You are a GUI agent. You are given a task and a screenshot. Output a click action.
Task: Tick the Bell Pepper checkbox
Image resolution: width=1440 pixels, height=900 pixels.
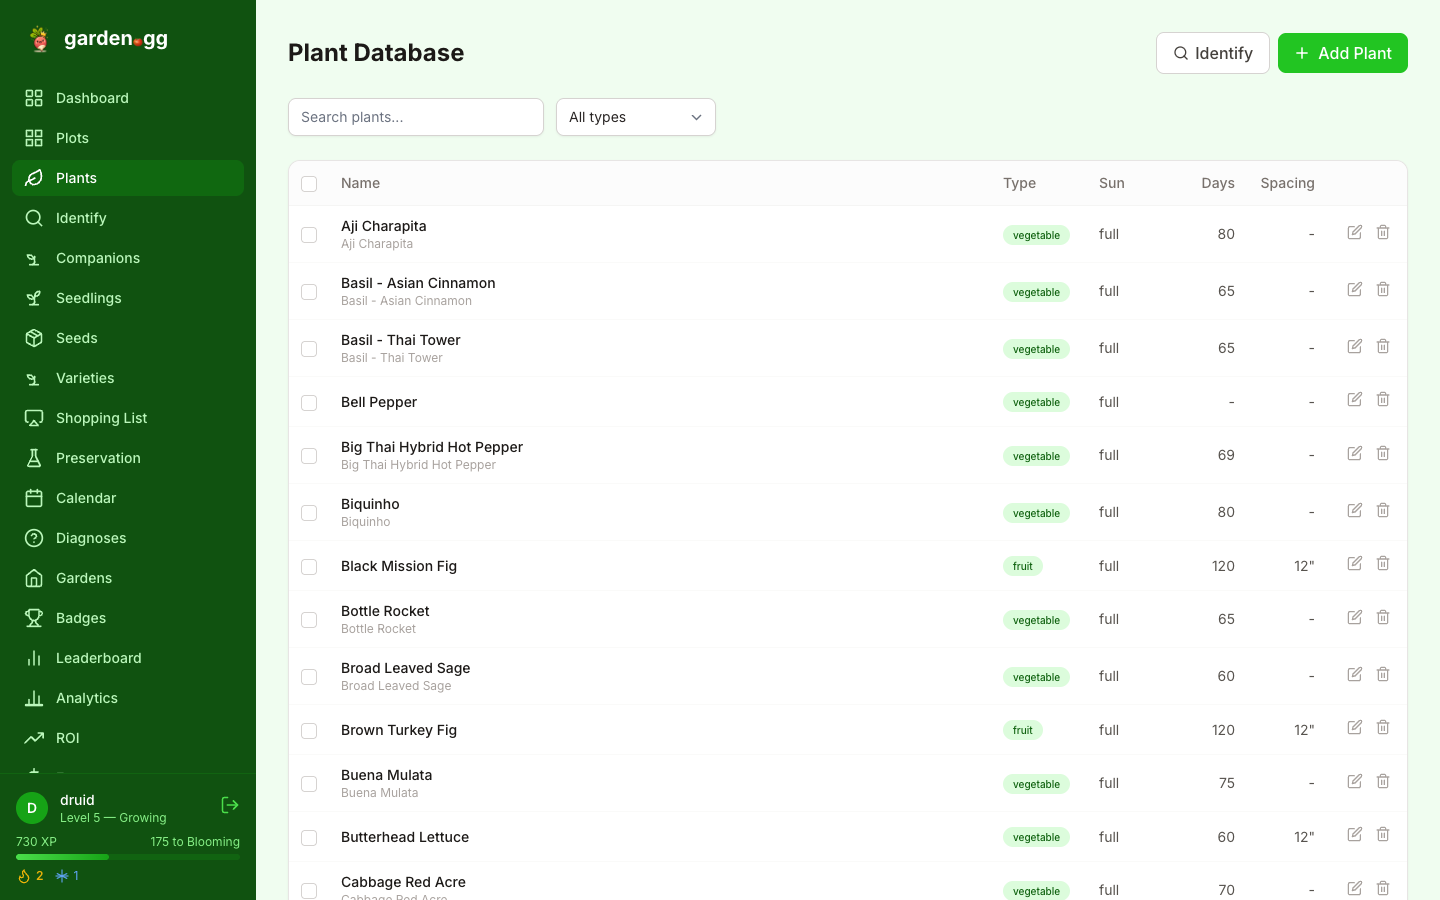(309, 403)
